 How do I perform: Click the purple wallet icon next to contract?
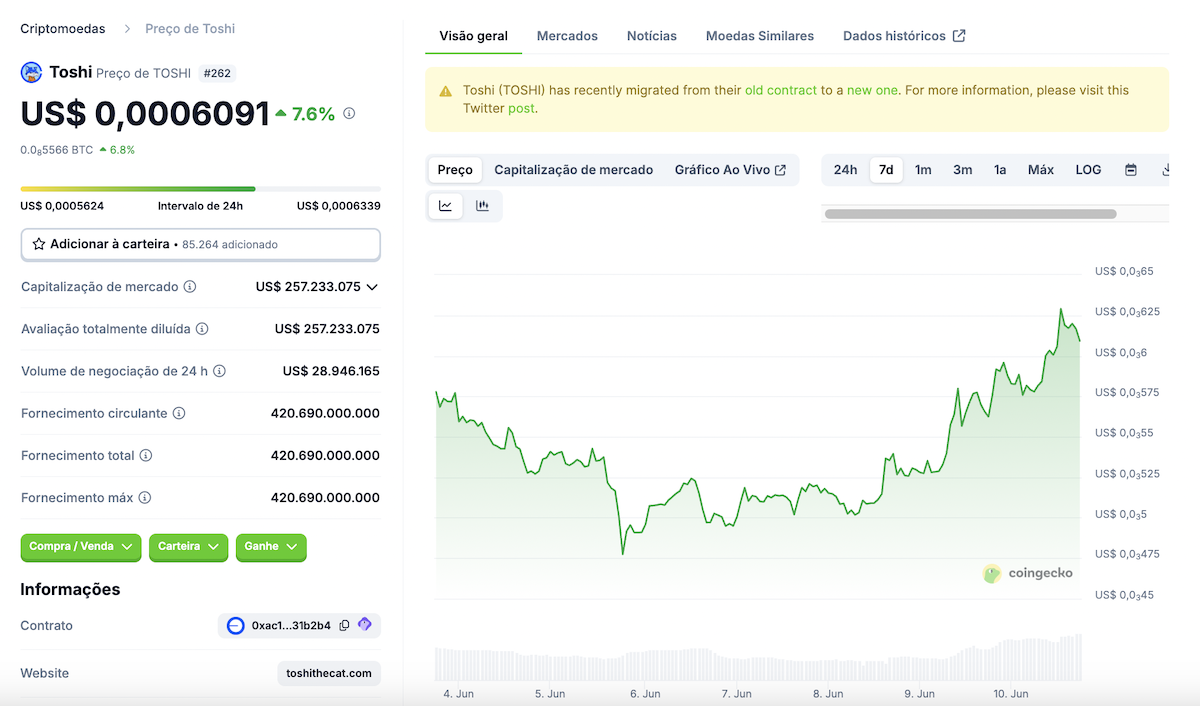coord(365,625)
